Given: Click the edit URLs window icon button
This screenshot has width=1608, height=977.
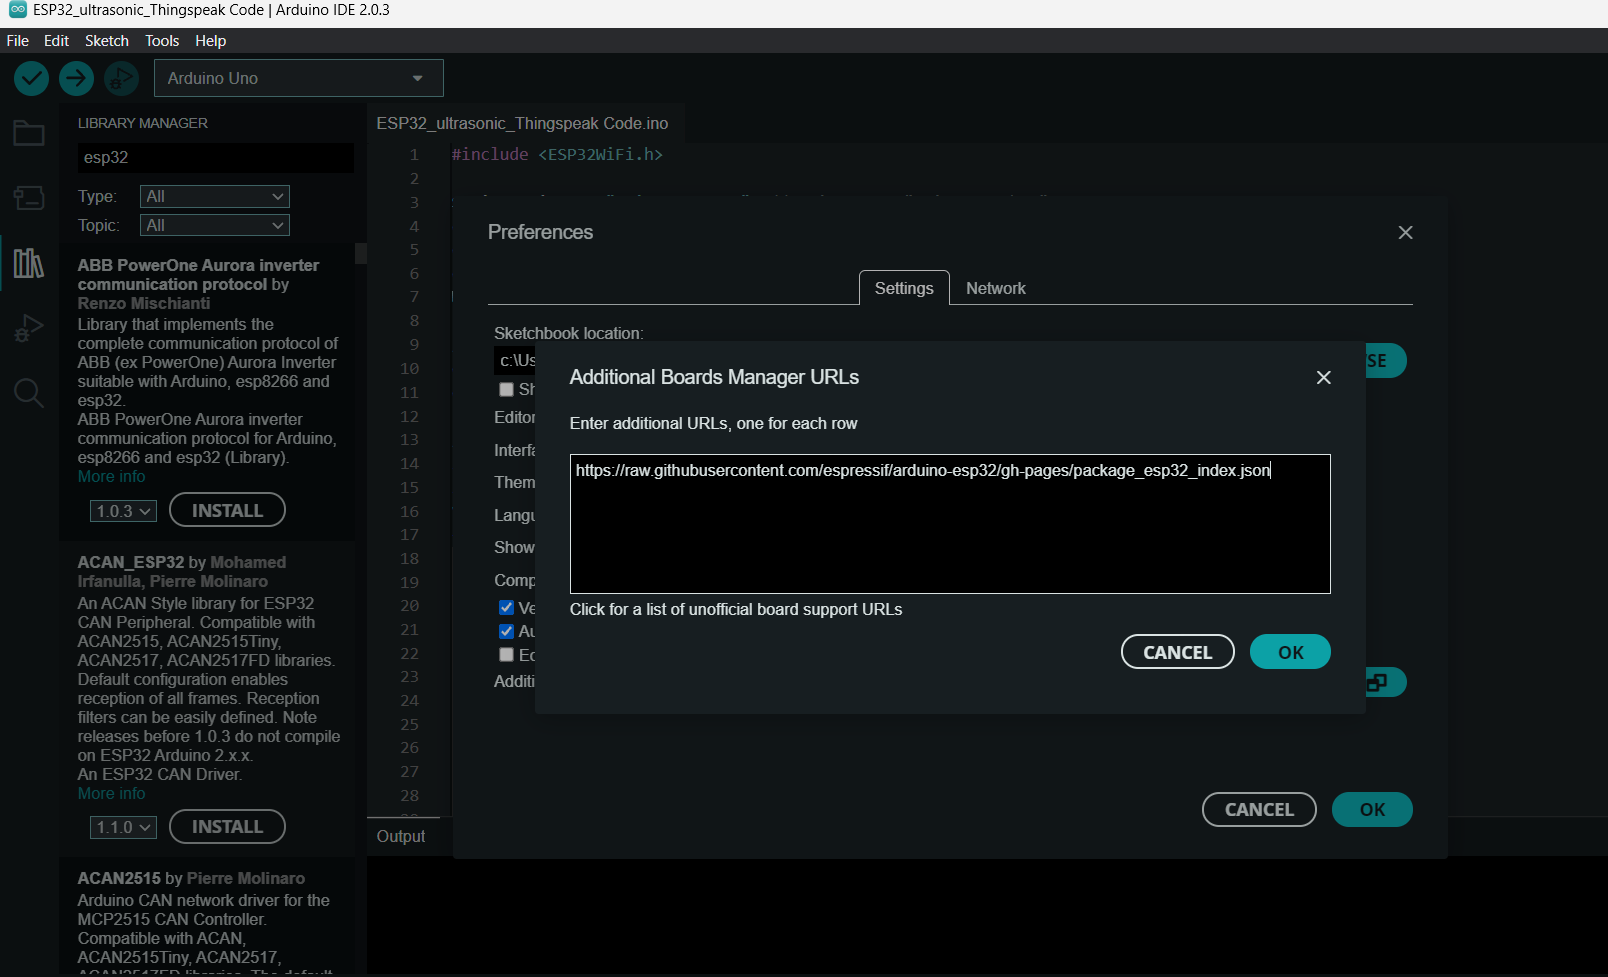Looking at the screenshot, I should pyautogui.click(x=1385, y=682).
